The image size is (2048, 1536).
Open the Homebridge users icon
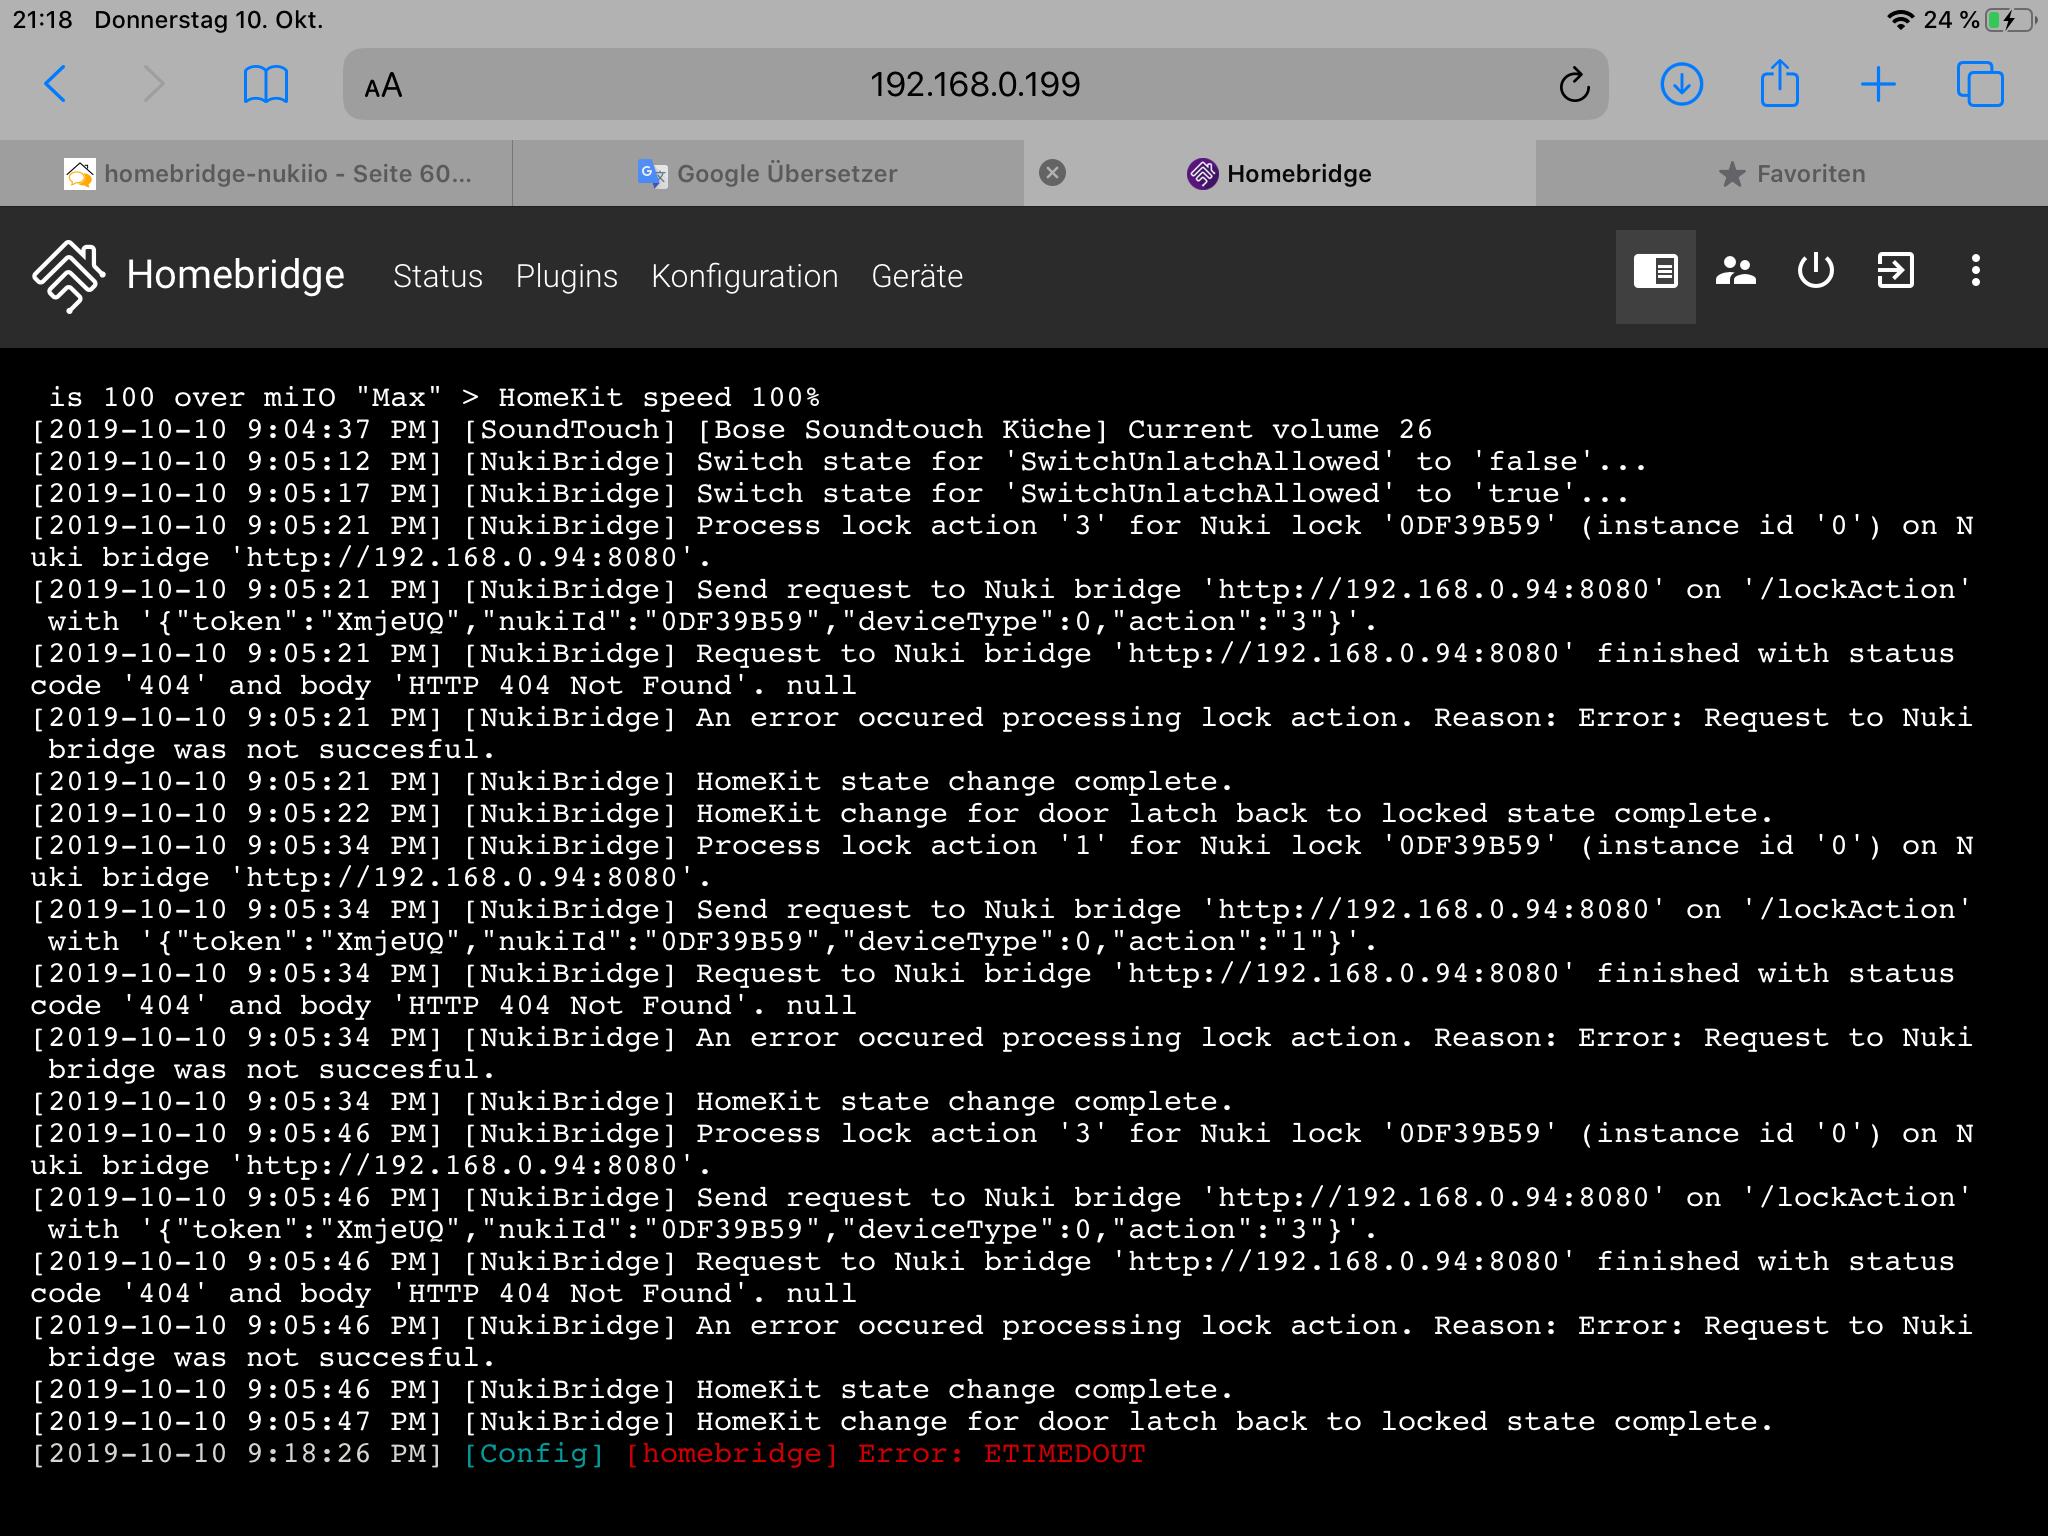click(x=1736, y=272)
